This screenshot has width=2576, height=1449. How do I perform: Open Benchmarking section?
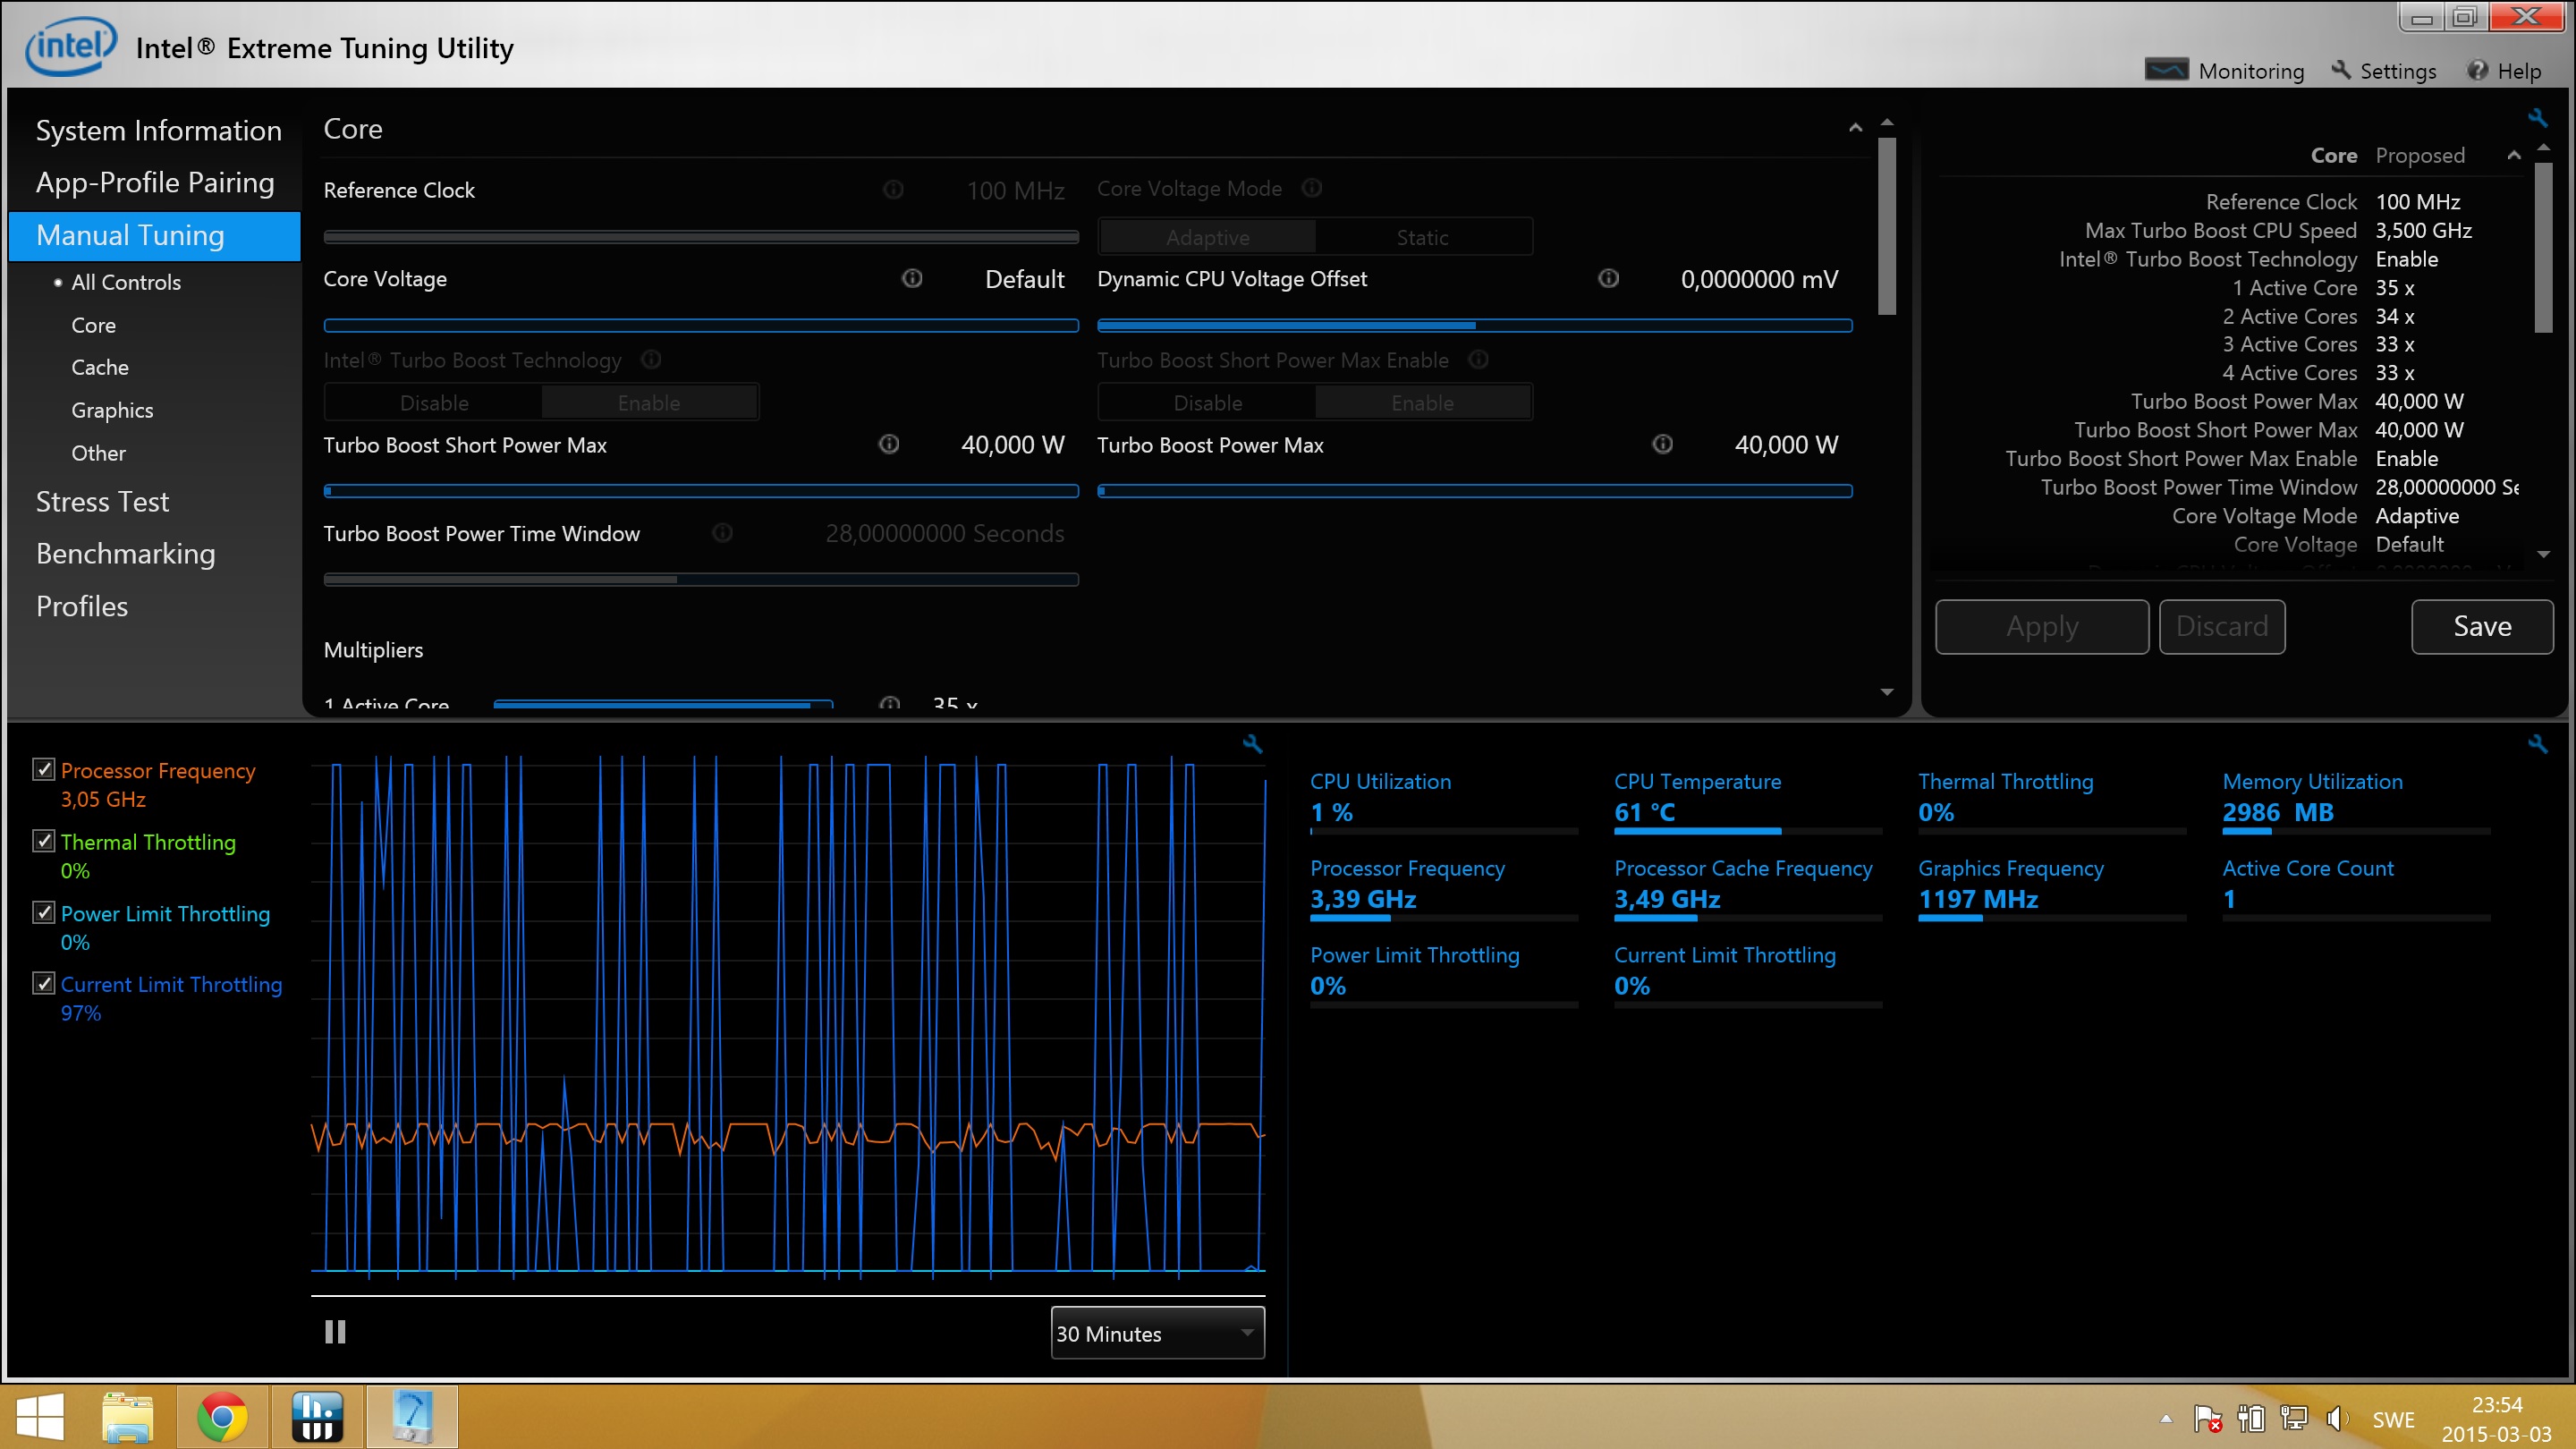coord(125,554)
